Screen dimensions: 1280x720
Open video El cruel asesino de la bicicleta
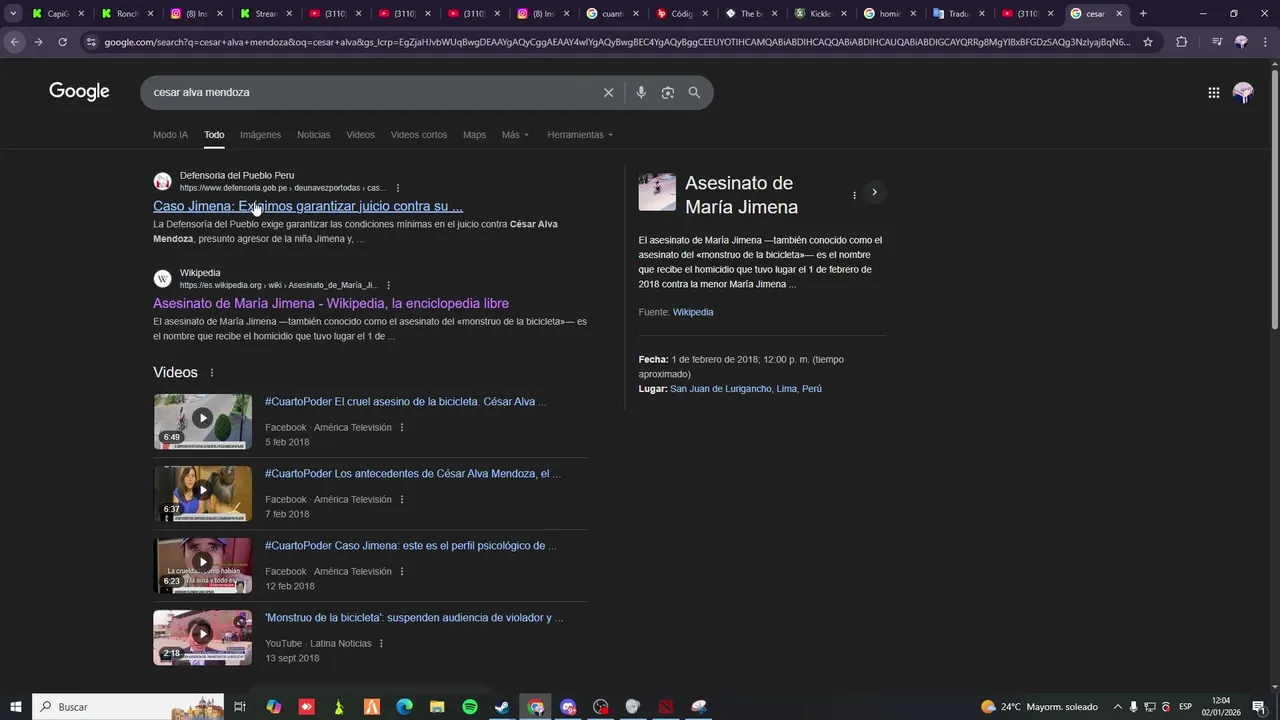click(x=406, y=402)
